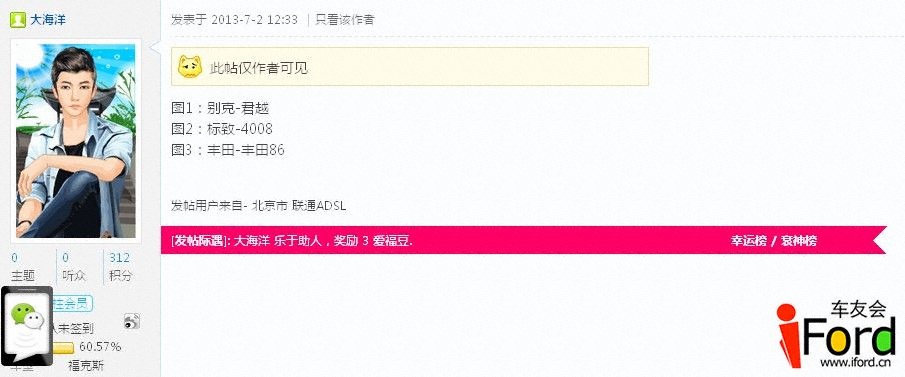Click 大海洋 in the pink banner
The height and width of the screenshot is (377, 905).
[252, 241]
